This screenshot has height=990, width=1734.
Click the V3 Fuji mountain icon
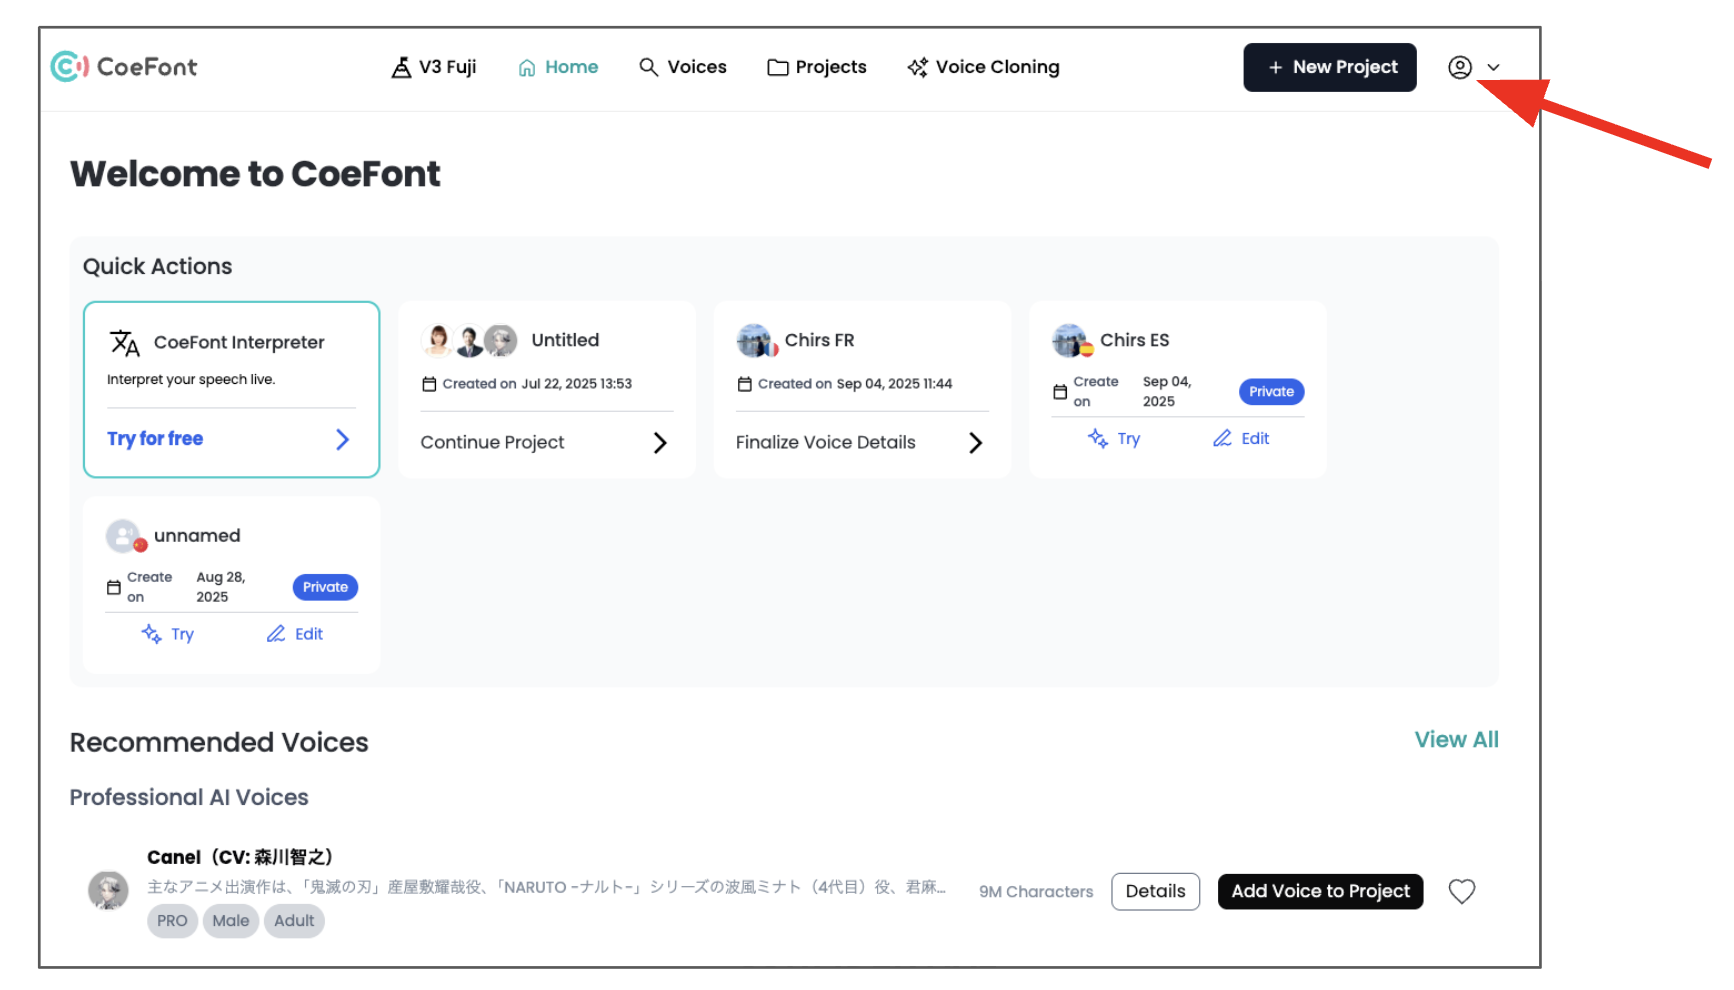point(401,67)
